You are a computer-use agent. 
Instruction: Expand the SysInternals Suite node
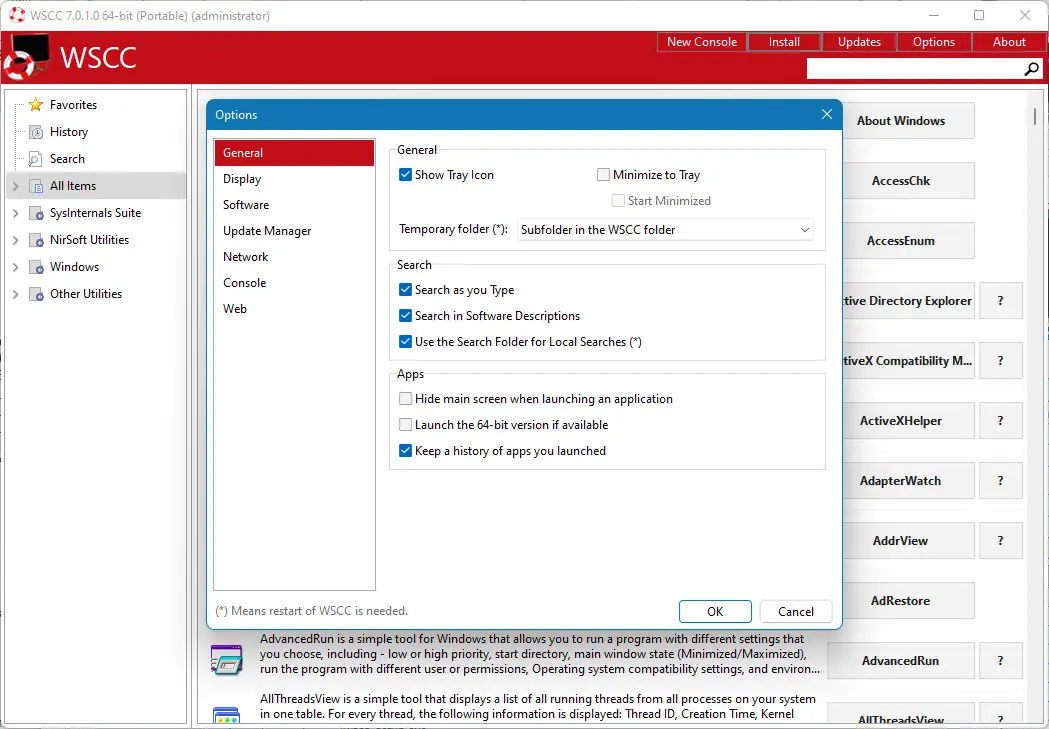[x=15, y=213]
